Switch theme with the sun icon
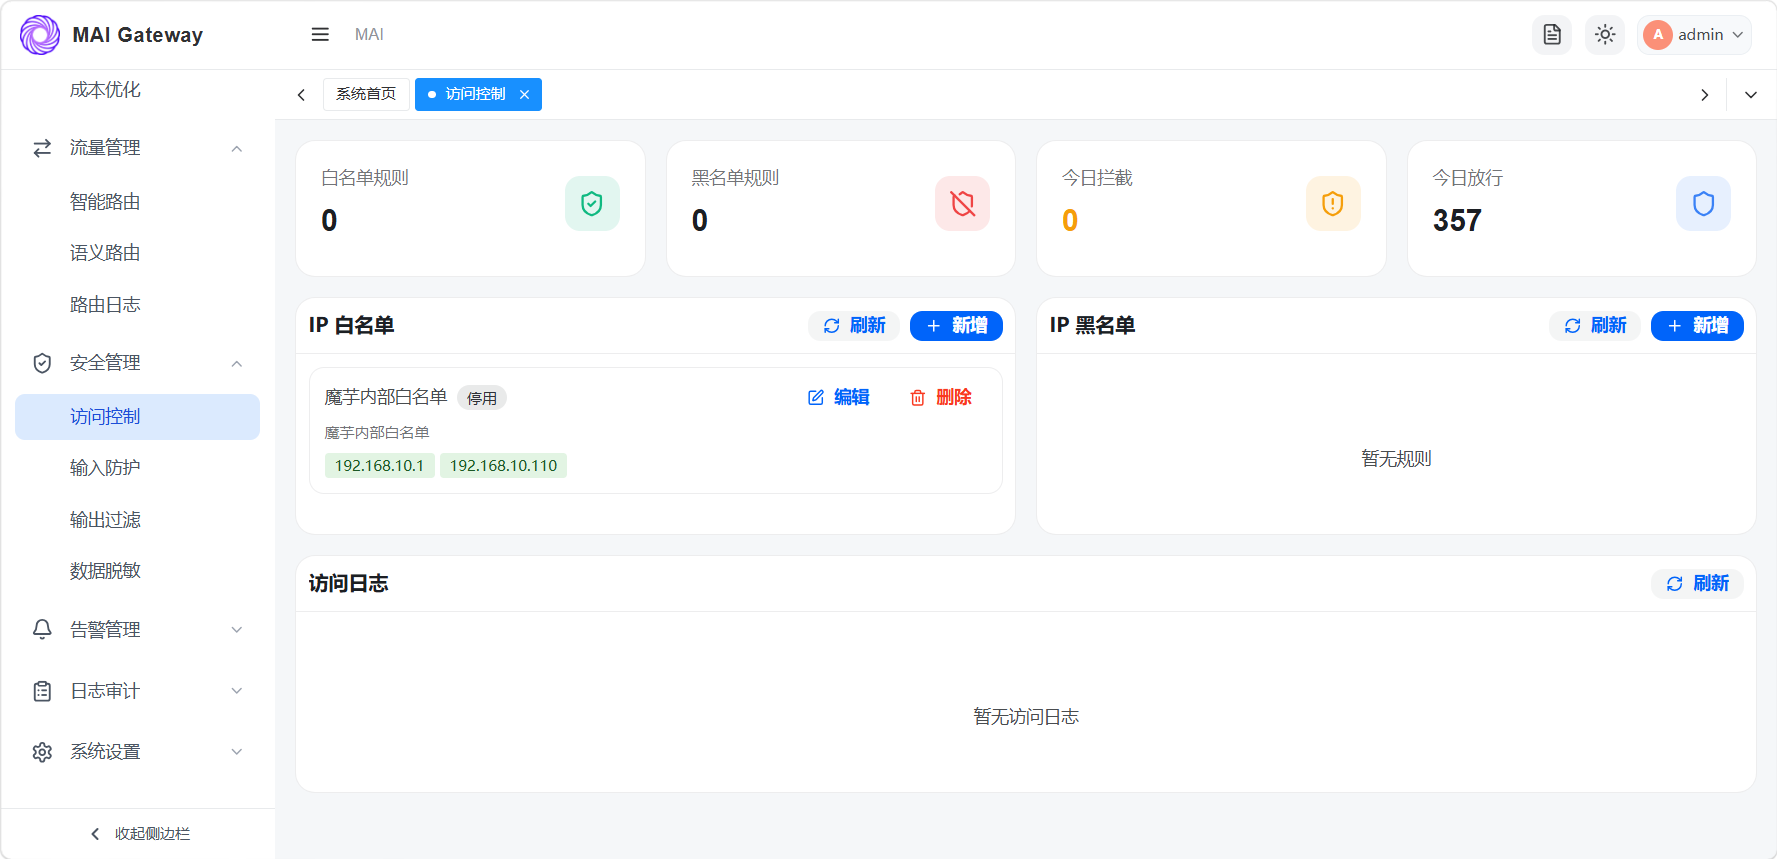The image size is (1777, 859). click(1605, 35)
